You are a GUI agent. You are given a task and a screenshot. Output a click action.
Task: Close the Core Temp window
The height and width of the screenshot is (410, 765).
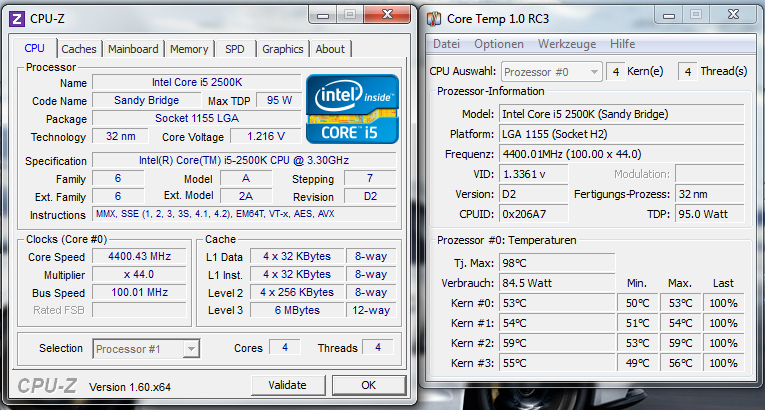tap(733, 15)
